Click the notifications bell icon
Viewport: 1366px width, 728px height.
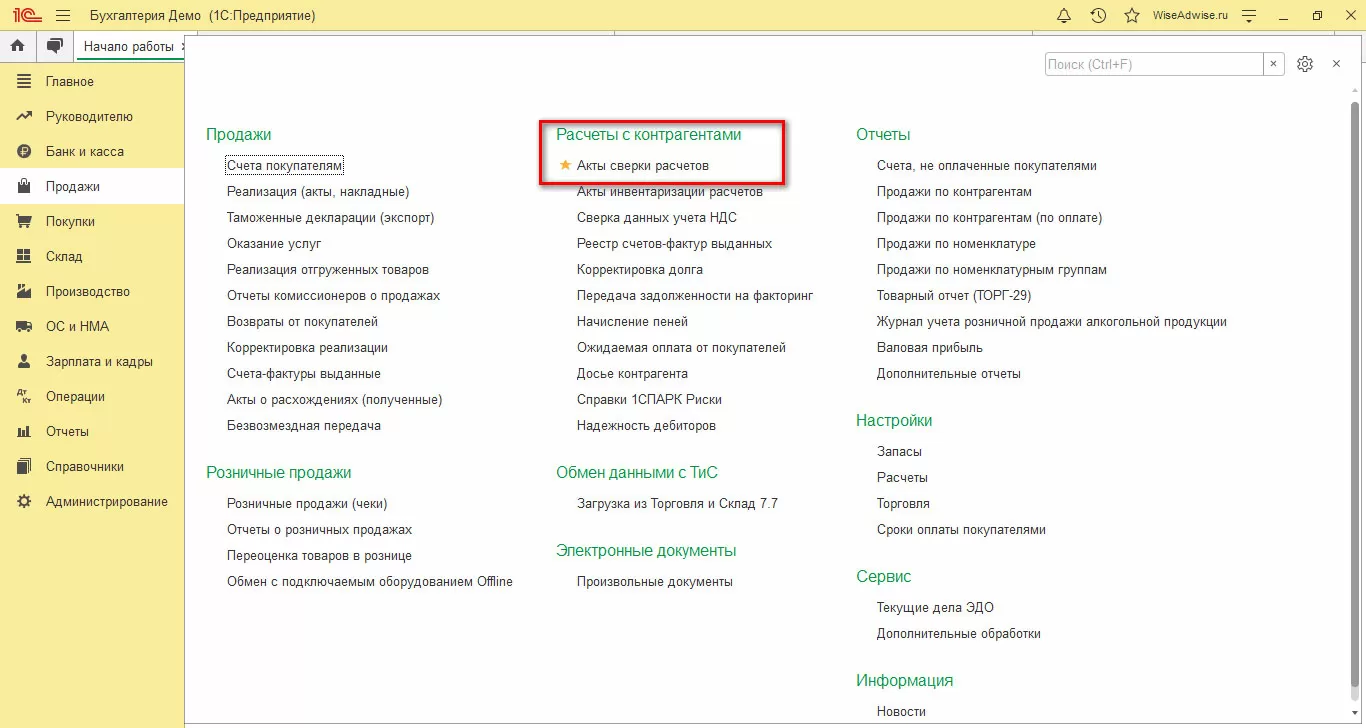tap(1064, 16)
